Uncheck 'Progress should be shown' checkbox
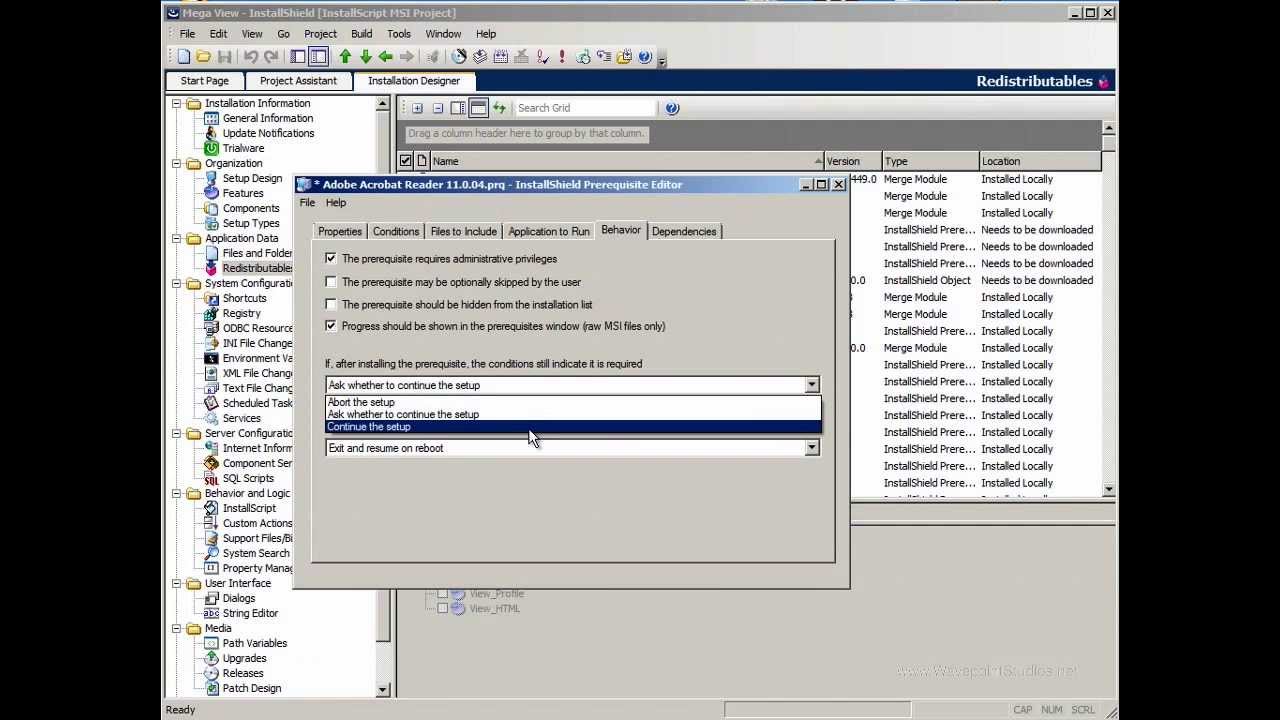The image size is (1280, 720). tap(331, 326)
